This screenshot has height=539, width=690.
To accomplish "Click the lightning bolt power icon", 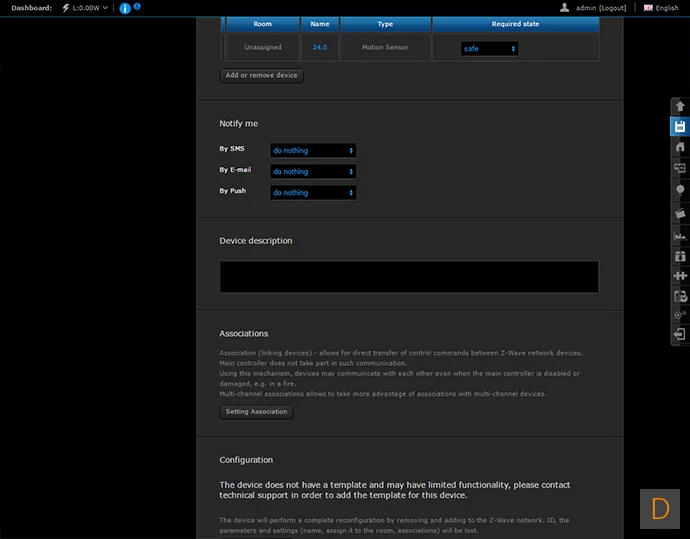I will click(x=66, y=8).
